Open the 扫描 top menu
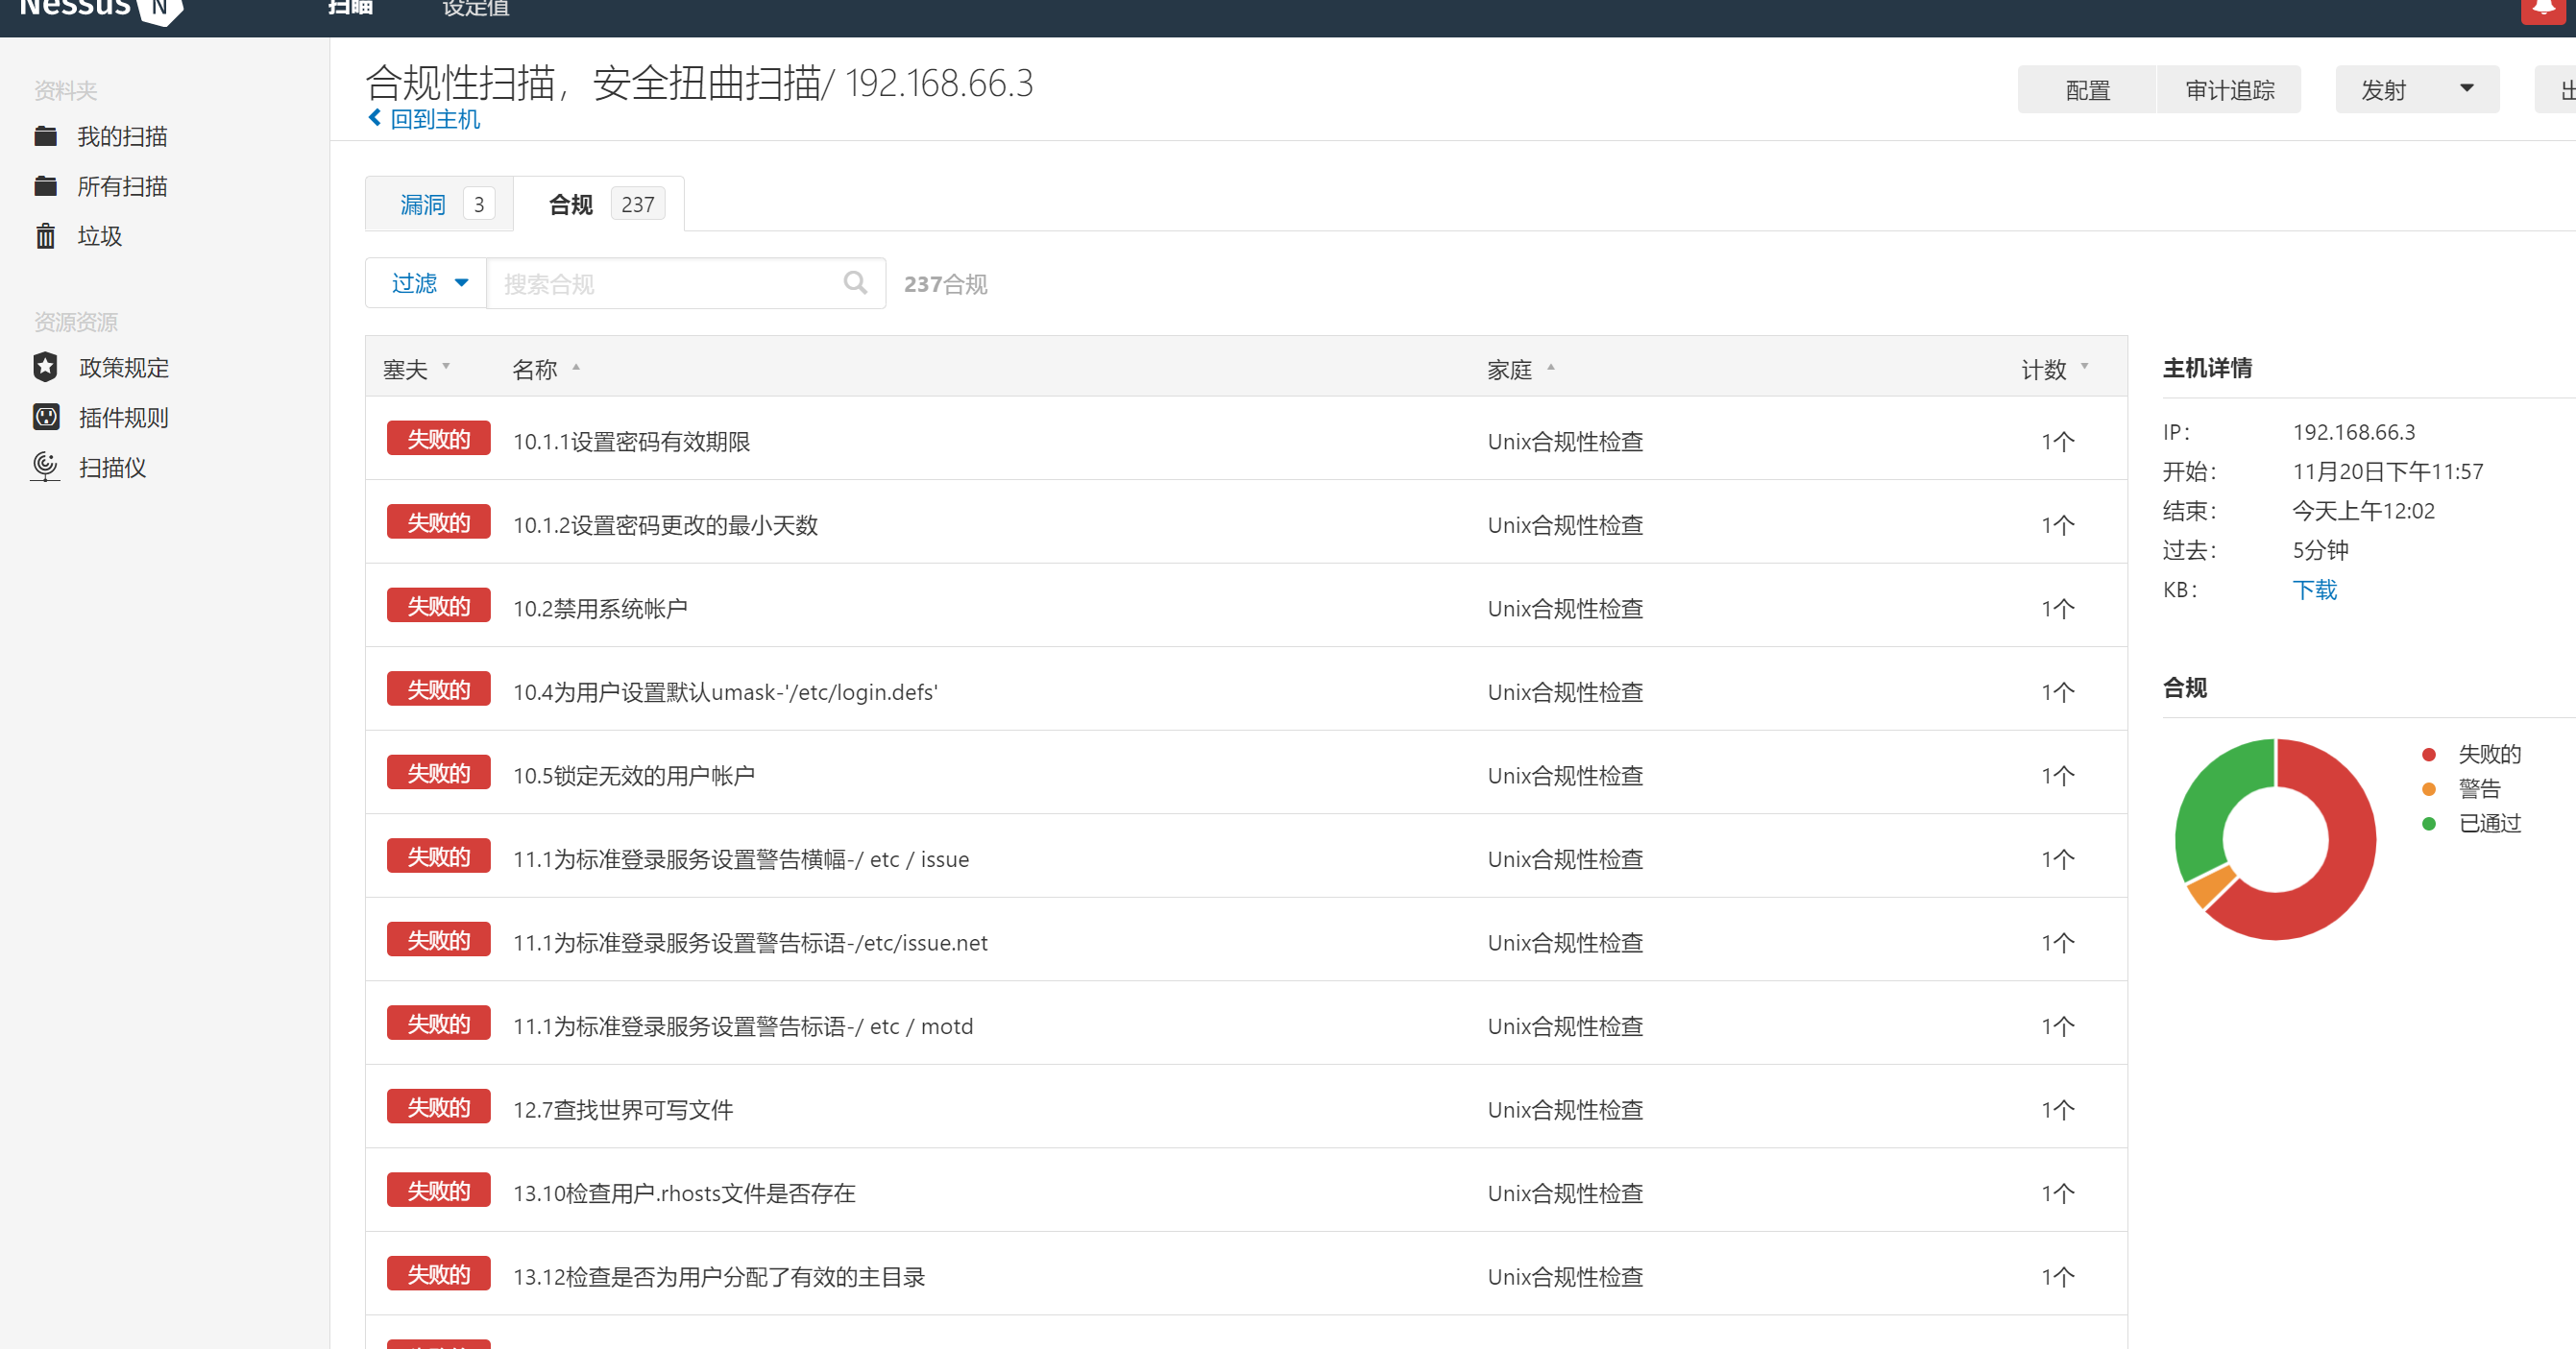 [x=350, y=8]
